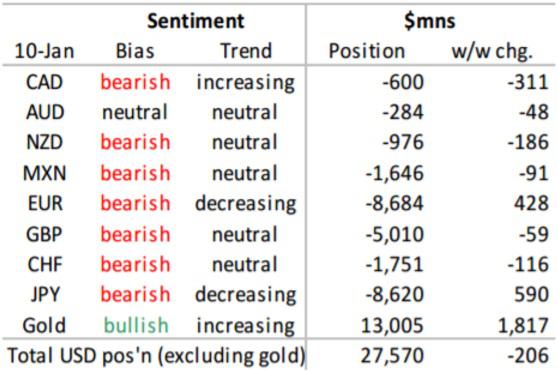Click the w/w chg. column header
The height and width of the screenshot is (371, 558).
pos(492,52)
